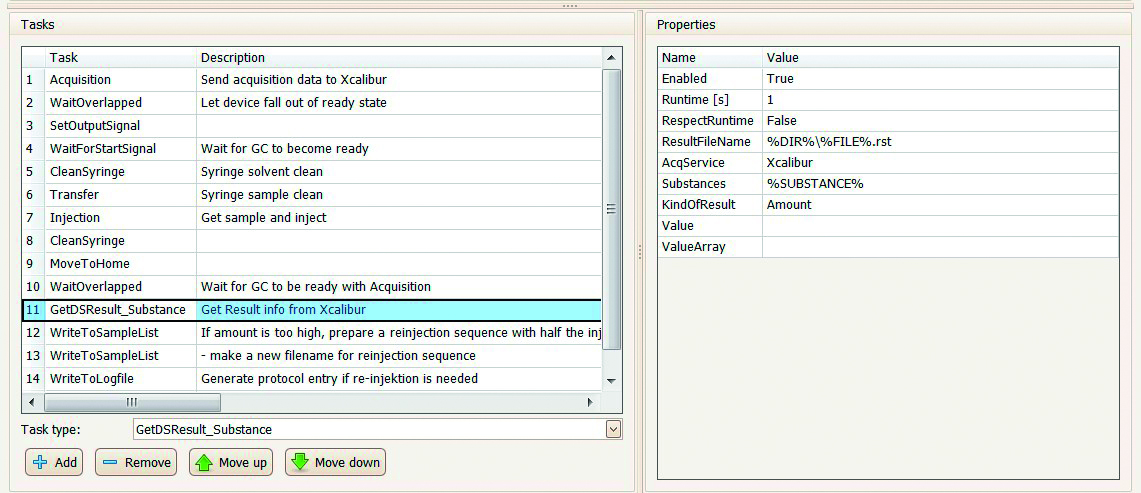Select the Injection task row
The image size is (1141, 493).
pos(312,218)
